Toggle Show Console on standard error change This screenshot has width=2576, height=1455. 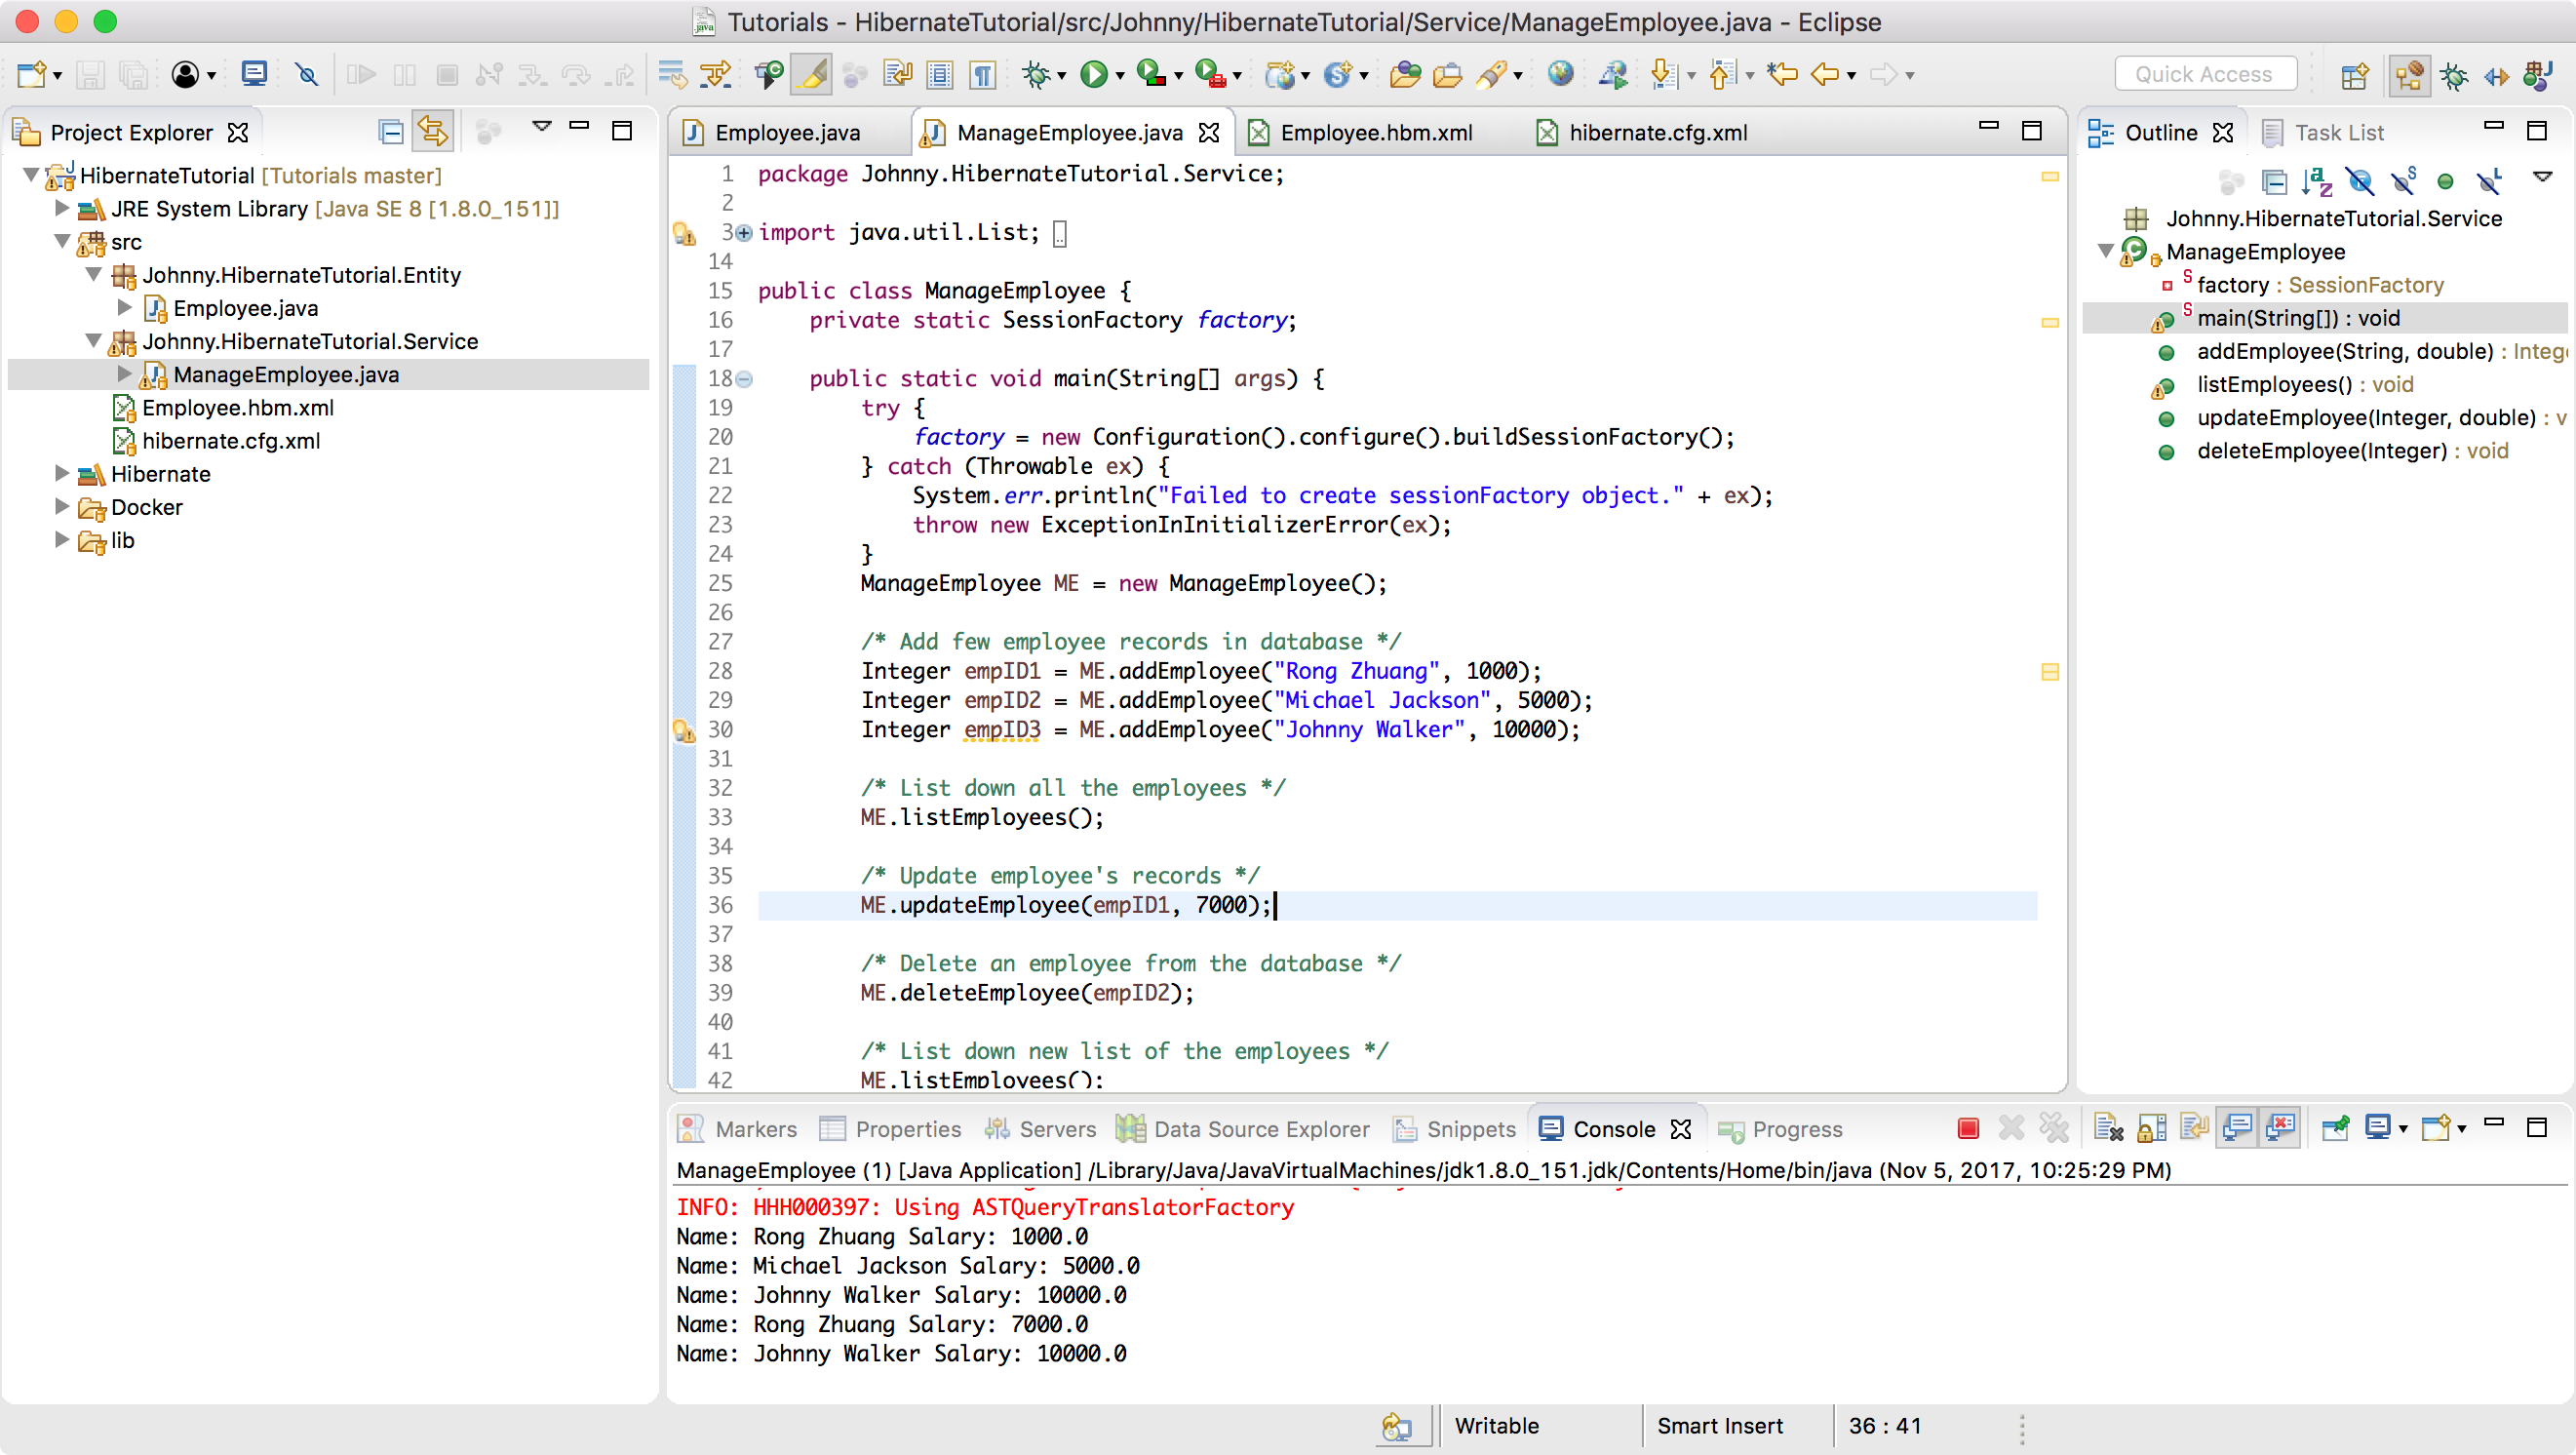click(x=2280, y=1128)
